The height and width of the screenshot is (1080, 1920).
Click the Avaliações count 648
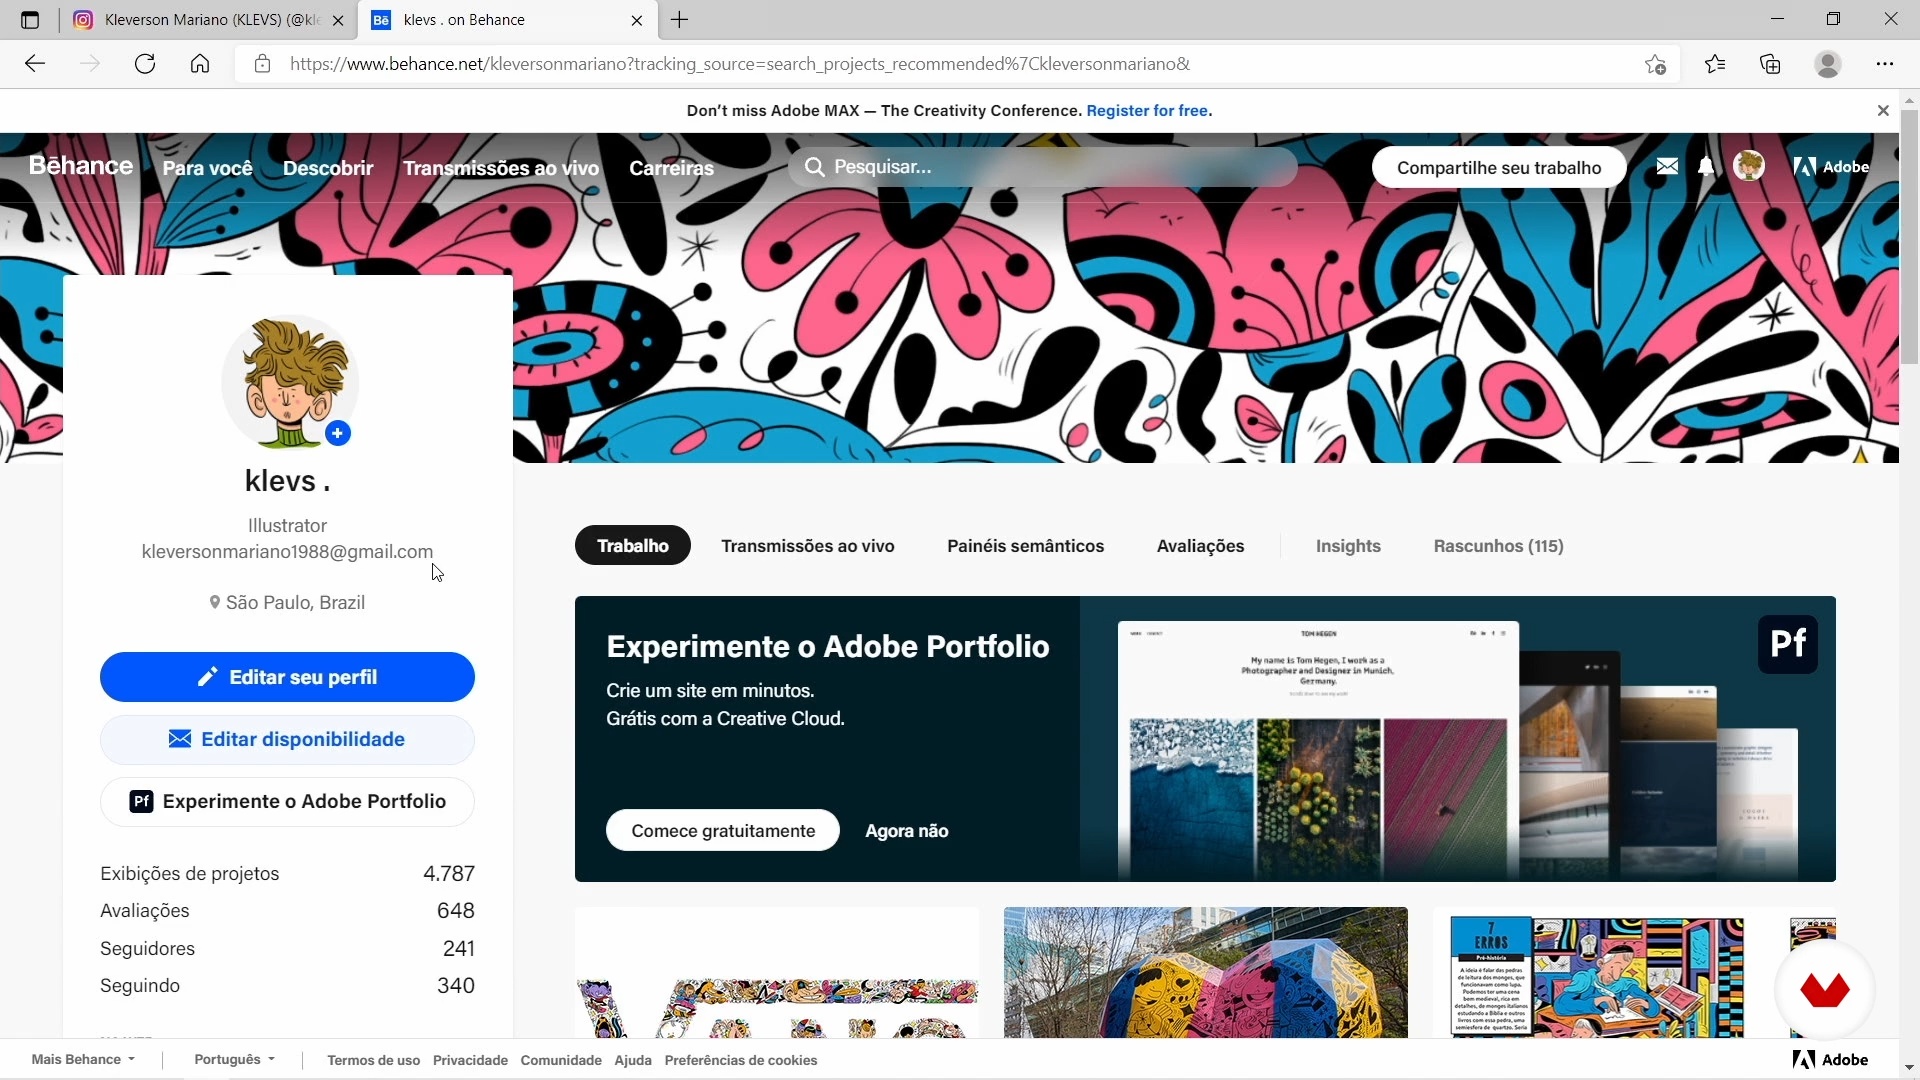(456, 911)
